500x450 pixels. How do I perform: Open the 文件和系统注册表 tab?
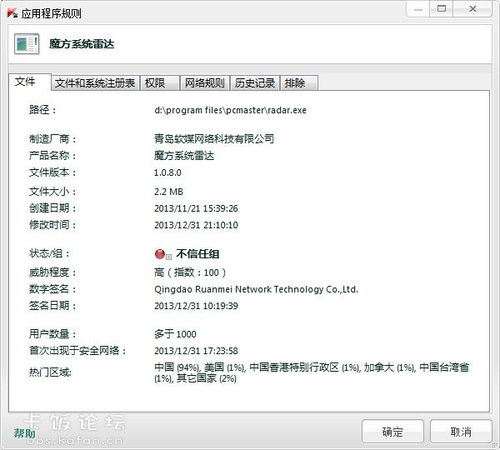[x=95, y=83]
